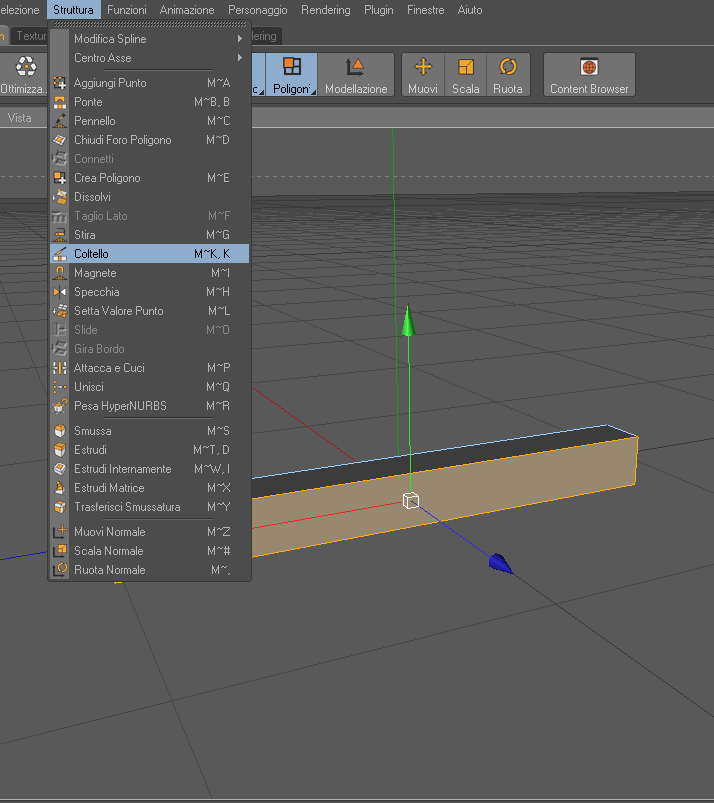Open Setta Valore Punto icon

(60, 311)
